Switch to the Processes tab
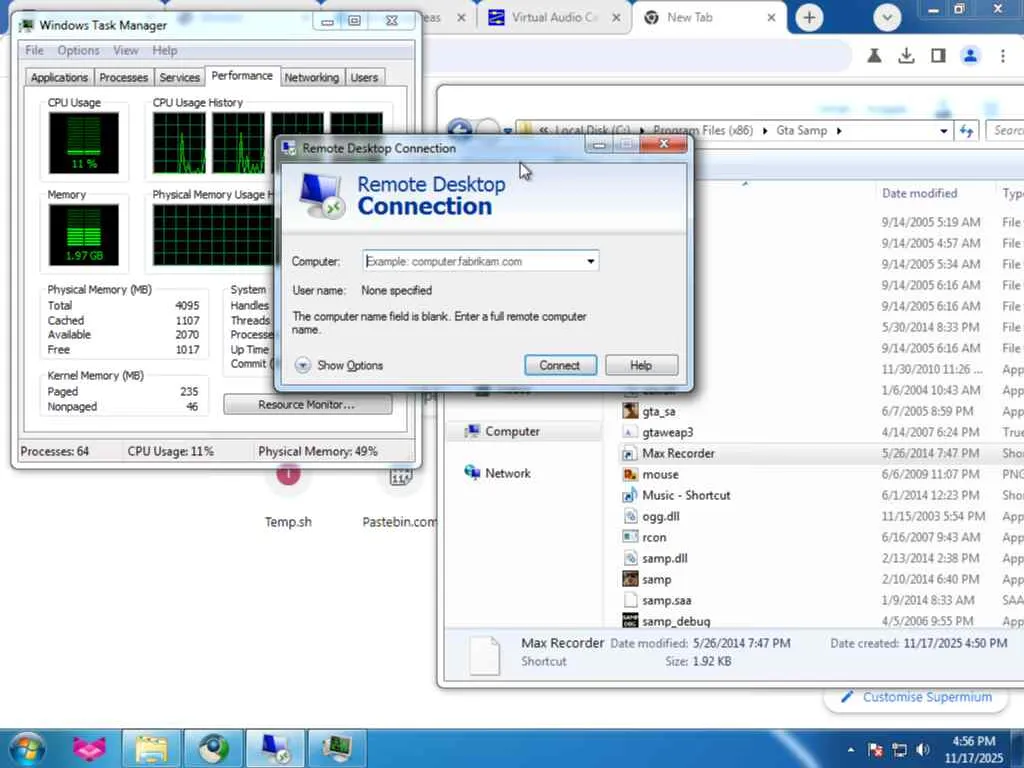This screenshot has height=768, width=1024. click(123, 78)
